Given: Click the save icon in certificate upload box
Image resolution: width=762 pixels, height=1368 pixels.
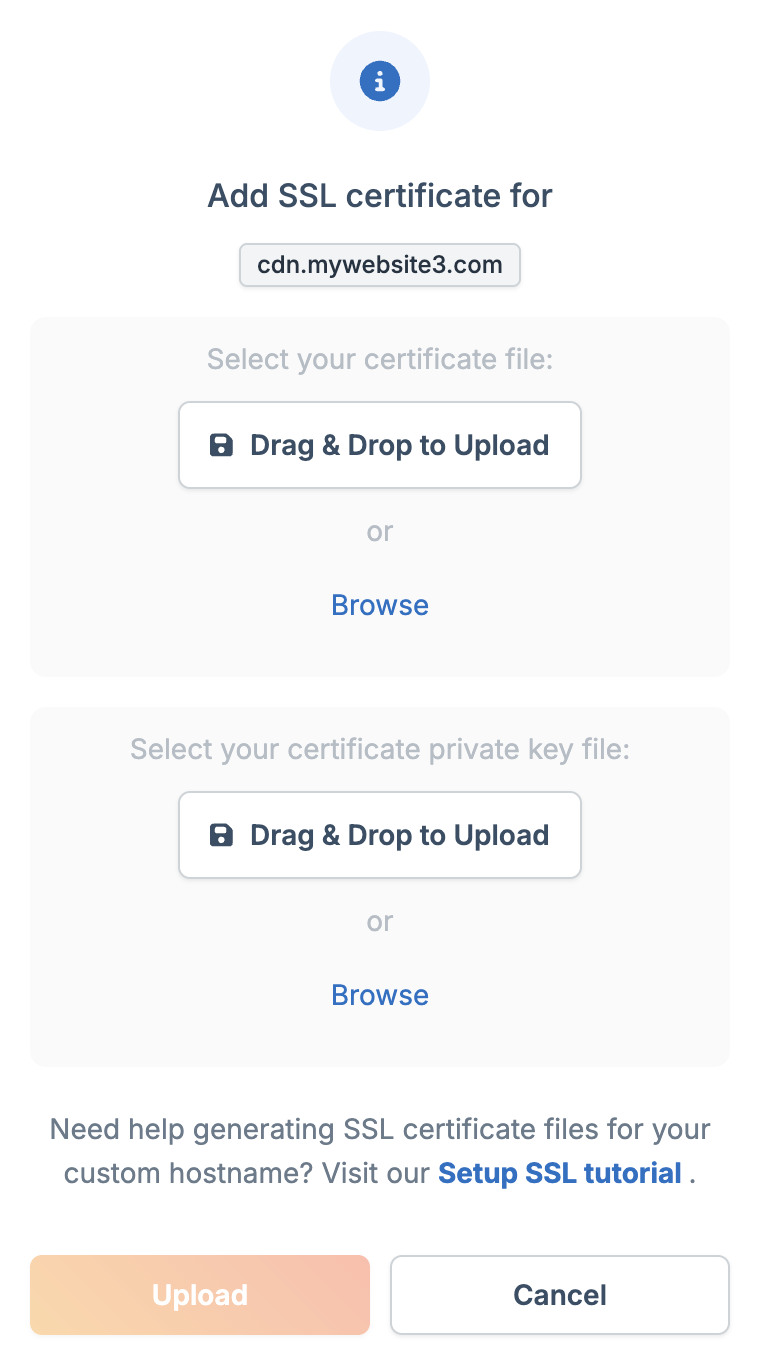Looking at the screenshot, I should pyautogui.click(x=221, y=444).
